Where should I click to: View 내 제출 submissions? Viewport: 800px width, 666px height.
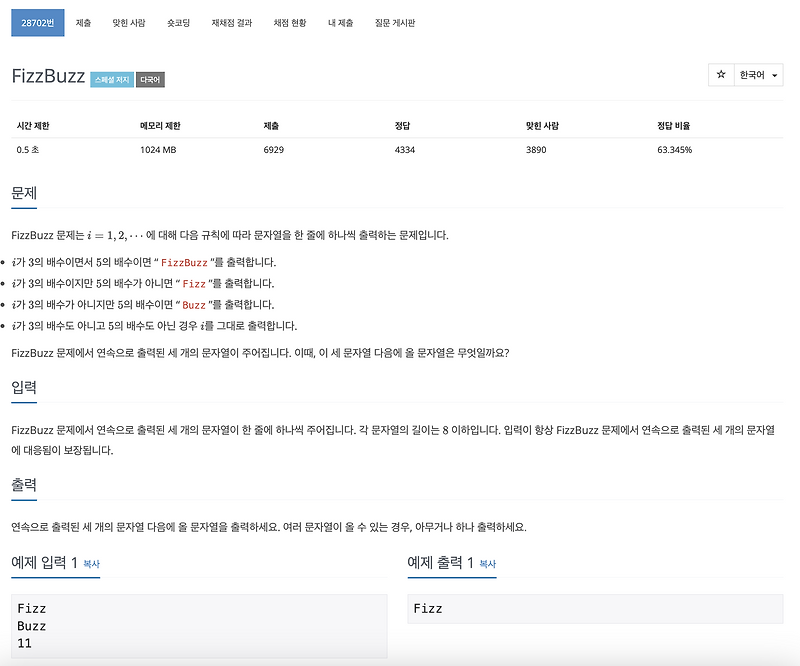(x=338, y=21)
